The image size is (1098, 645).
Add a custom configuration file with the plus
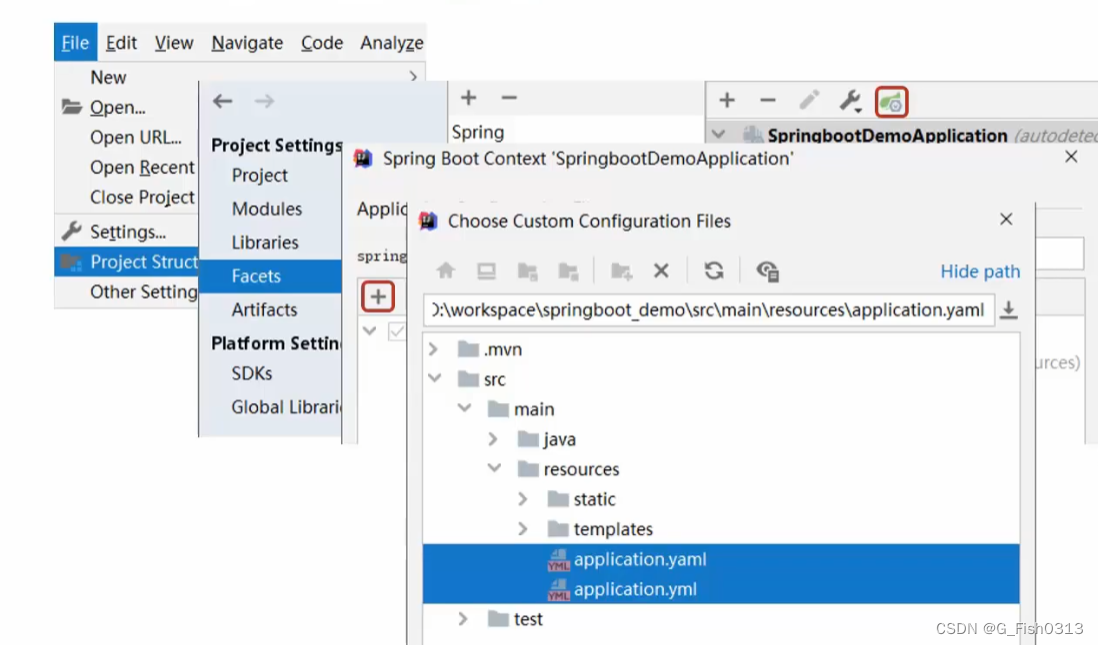coord(378,296)
